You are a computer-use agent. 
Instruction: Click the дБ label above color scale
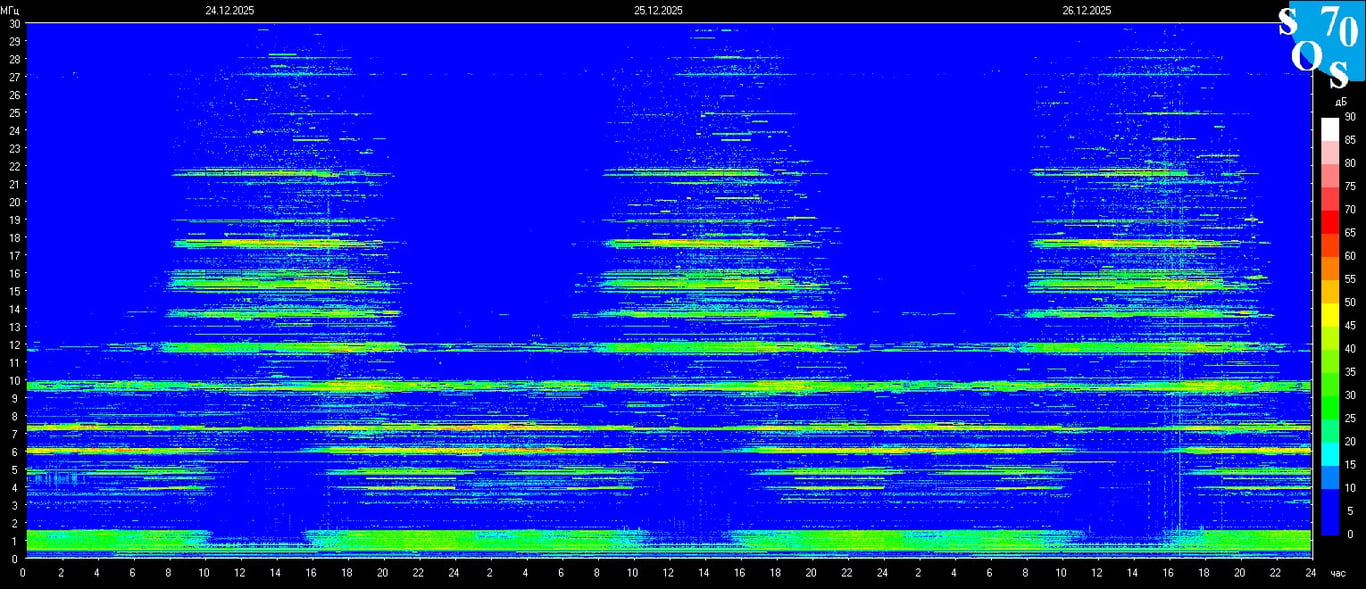(x=1338, y=102)
